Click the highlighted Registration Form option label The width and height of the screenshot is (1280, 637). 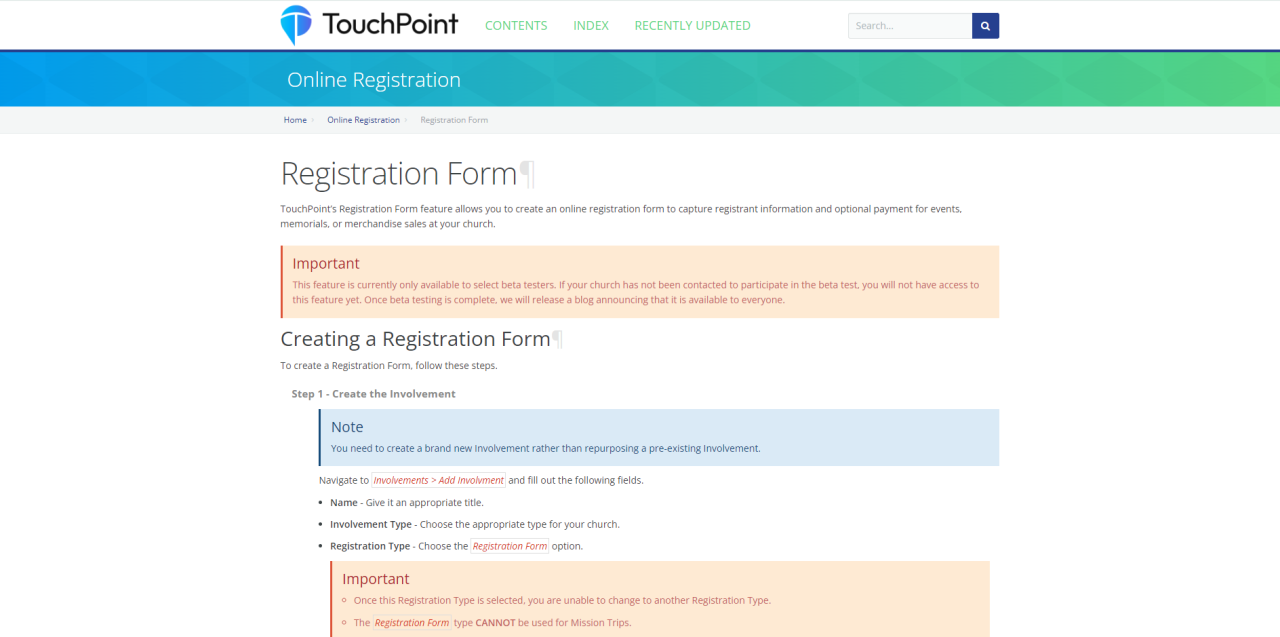[510, 546]
